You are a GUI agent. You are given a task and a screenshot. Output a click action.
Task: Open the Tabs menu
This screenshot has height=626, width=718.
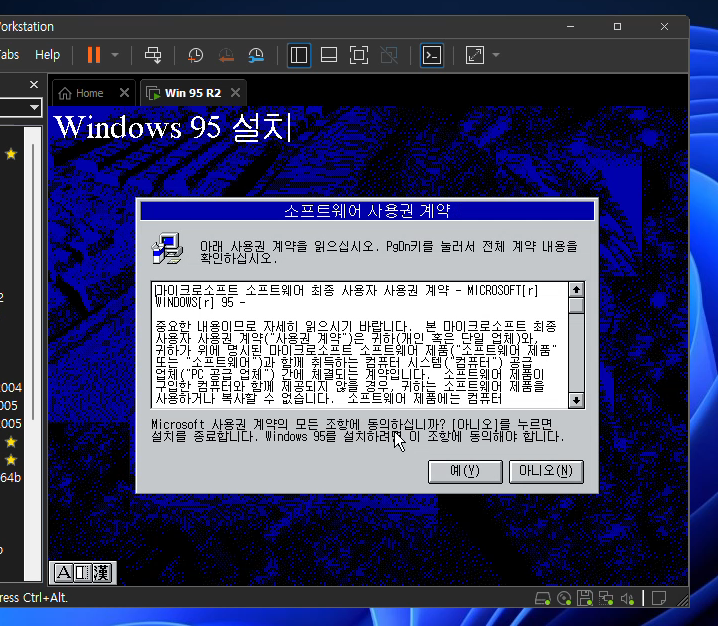pyautogui.click(x=9, y=55)
